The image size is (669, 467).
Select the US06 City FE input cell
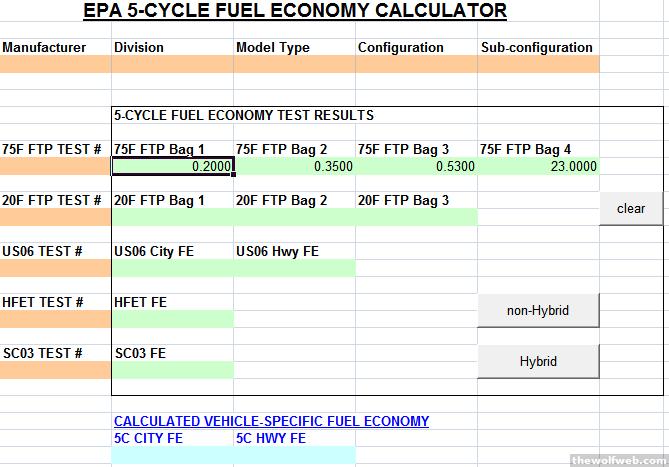[x=173, y=269]
